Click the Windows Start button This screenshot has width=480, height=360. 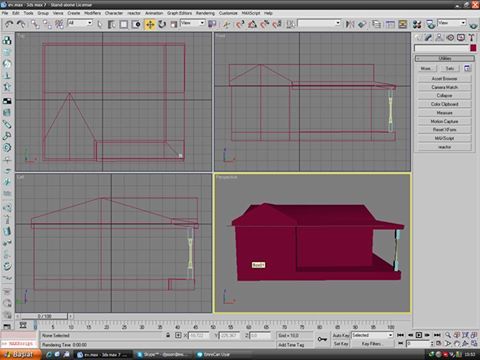point(20,355)
